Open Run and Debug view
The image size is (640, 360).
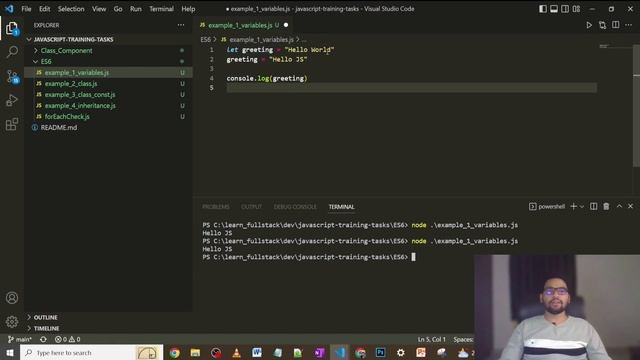tap(12, 100)
